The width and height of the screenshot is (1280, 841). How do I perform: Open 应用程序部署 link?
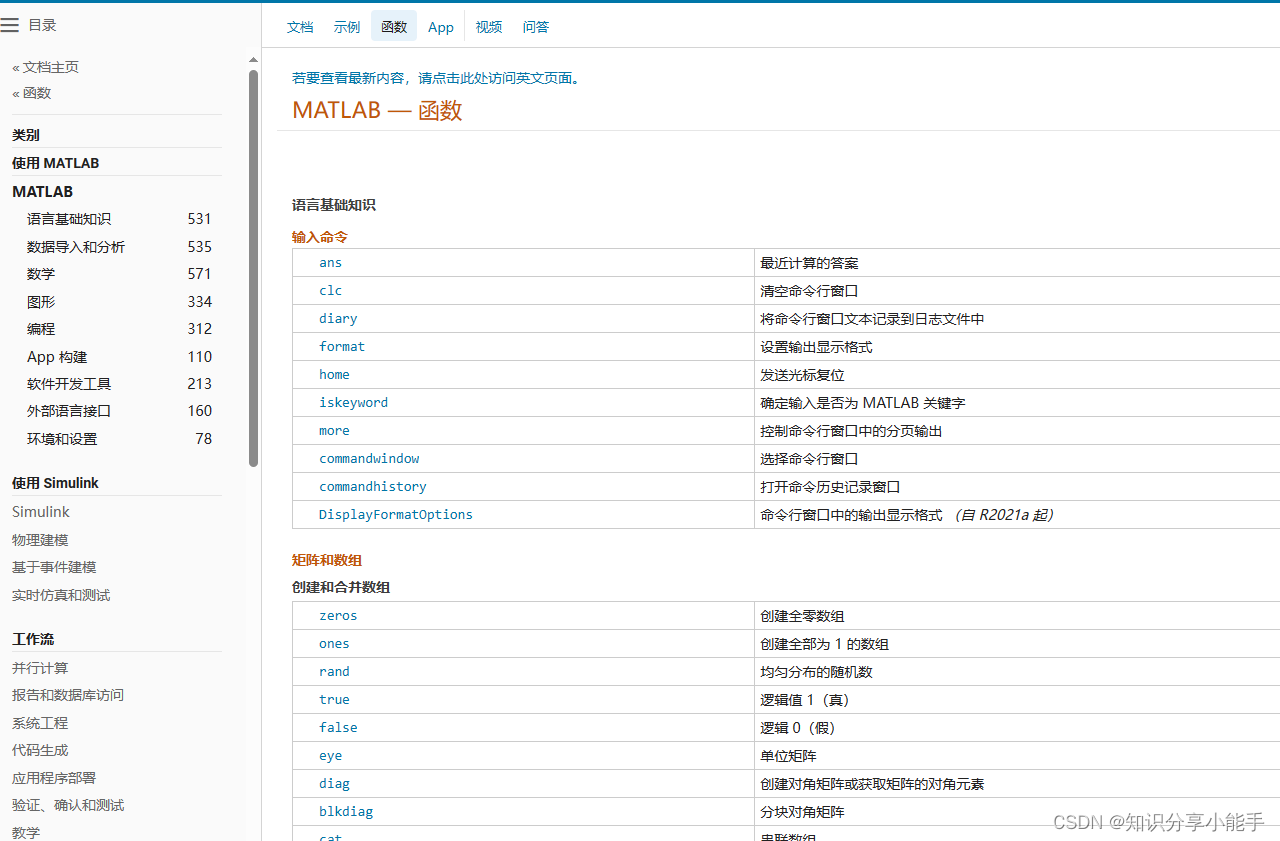54,778
